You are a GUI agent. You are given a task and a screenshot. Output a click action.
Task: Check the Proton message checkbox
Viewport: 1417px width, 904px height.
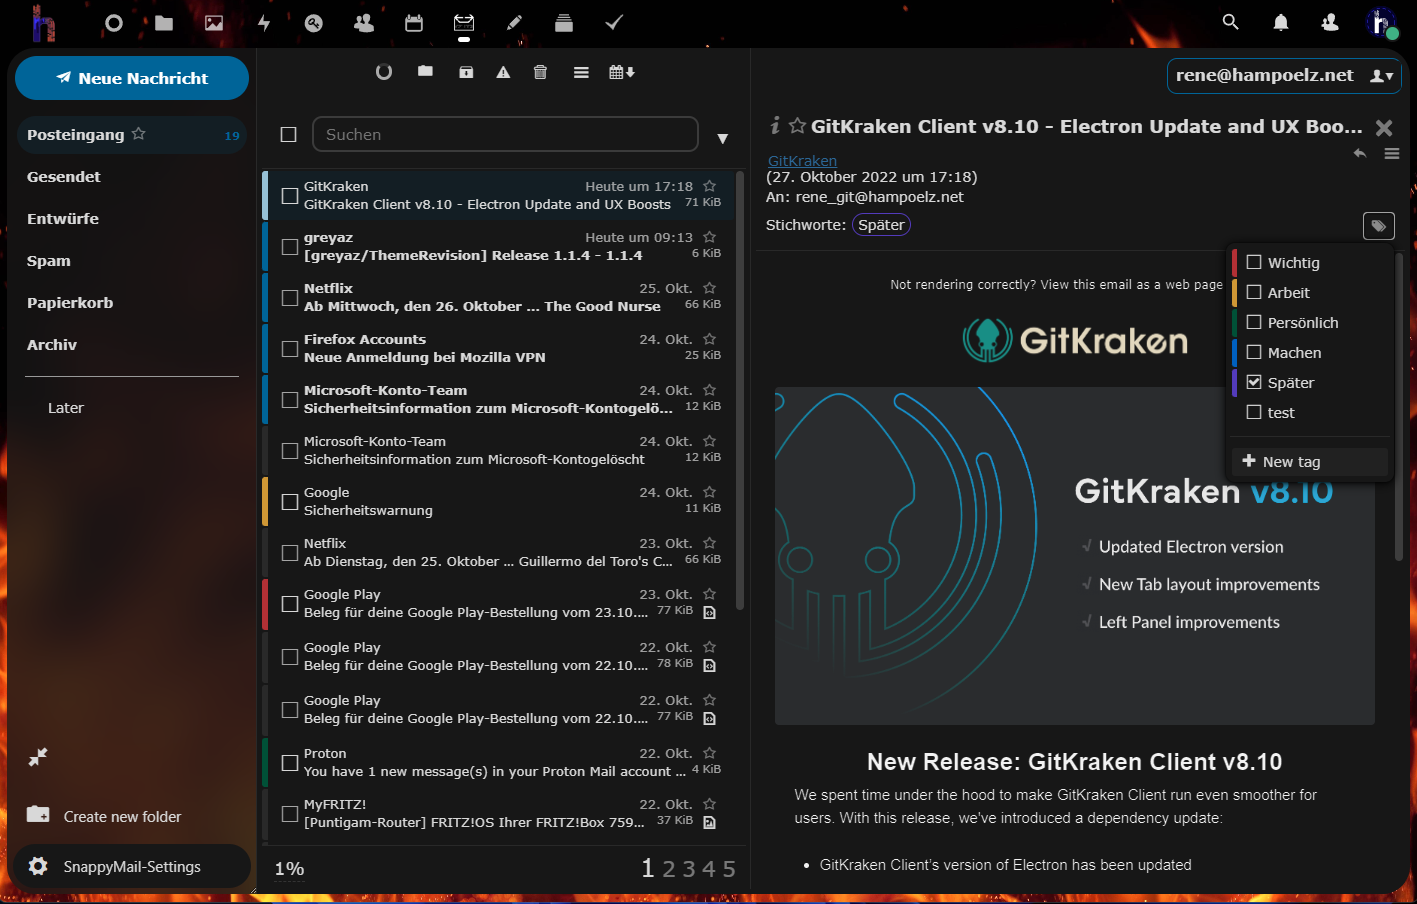click(x=290, y=762)
